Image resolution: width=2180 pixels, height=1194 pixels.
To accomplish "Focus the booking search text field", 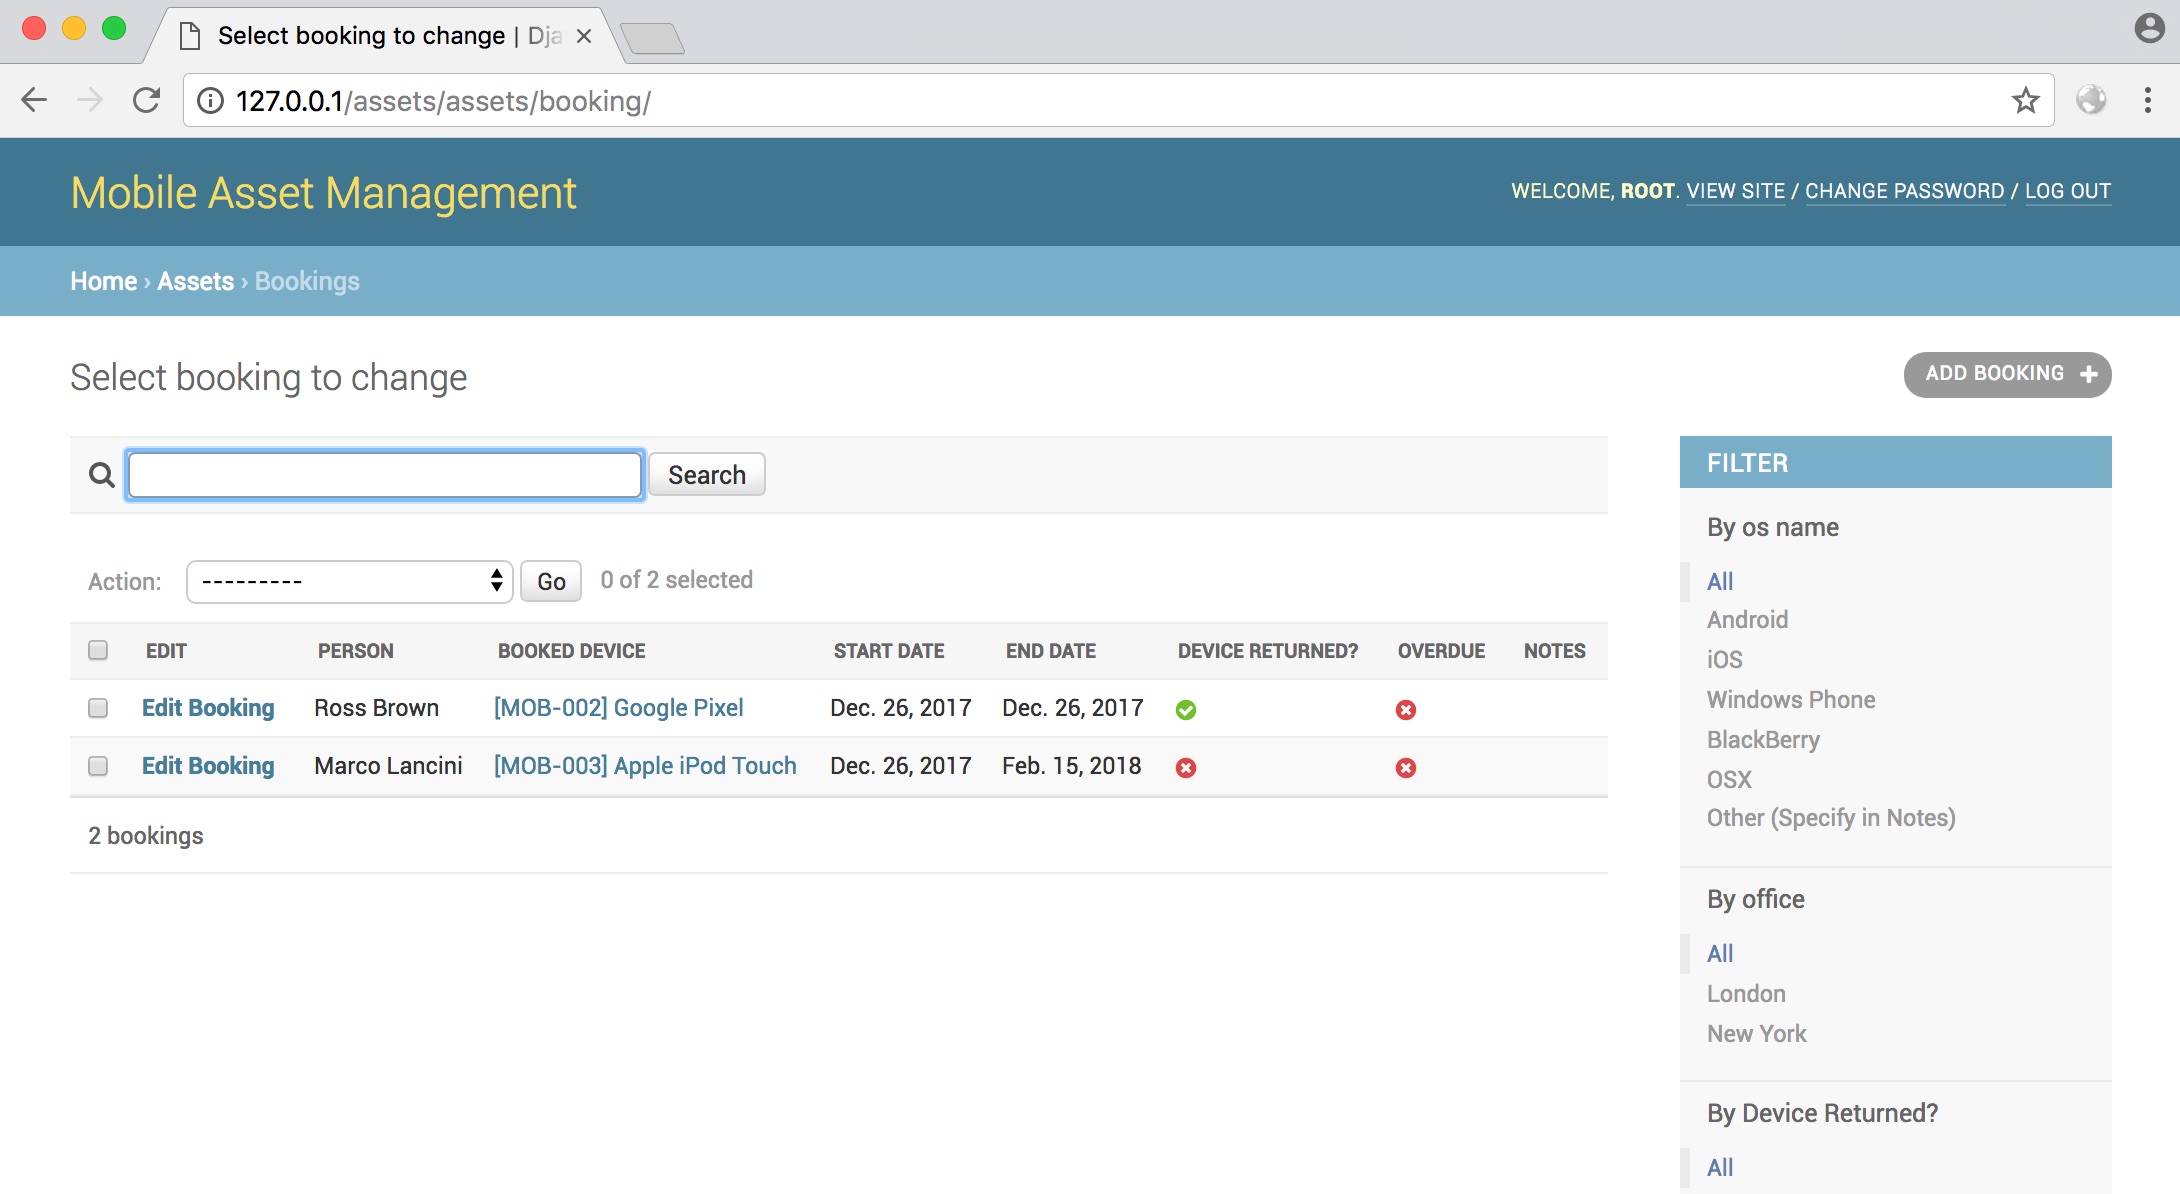I will (x=385, y=475).
